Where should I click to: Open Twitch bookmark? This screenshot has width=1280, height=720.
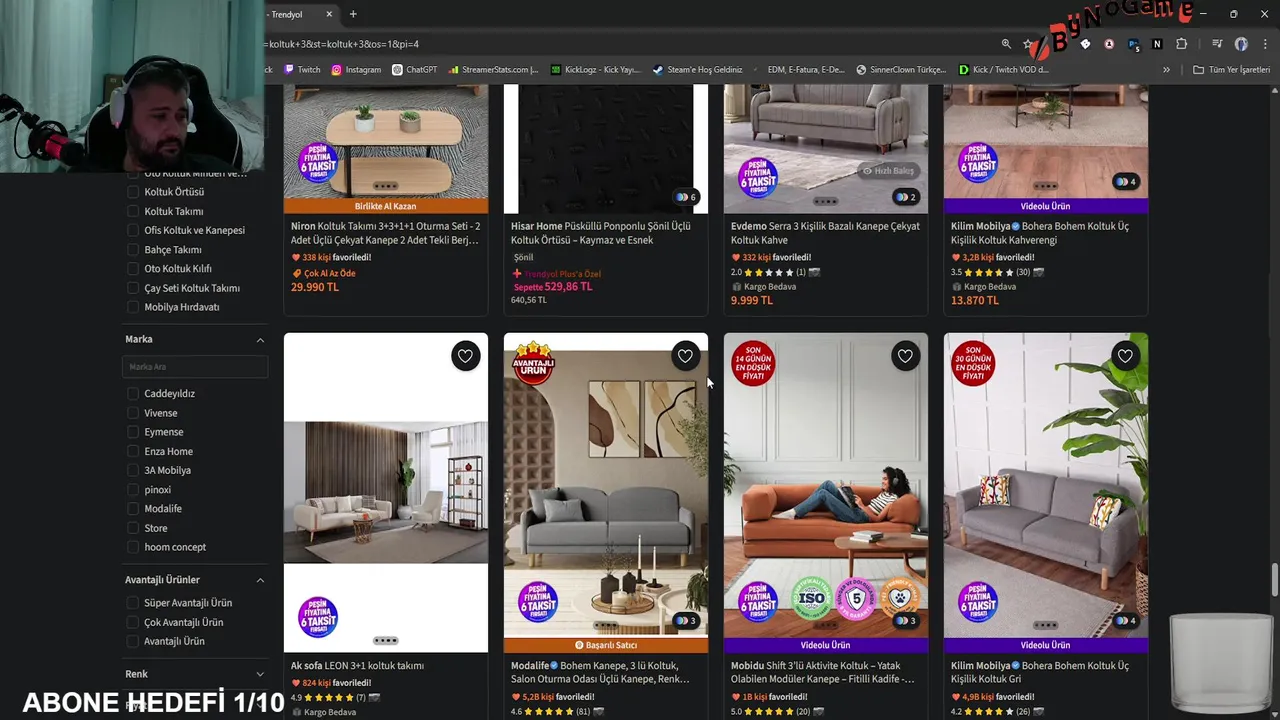302,70
